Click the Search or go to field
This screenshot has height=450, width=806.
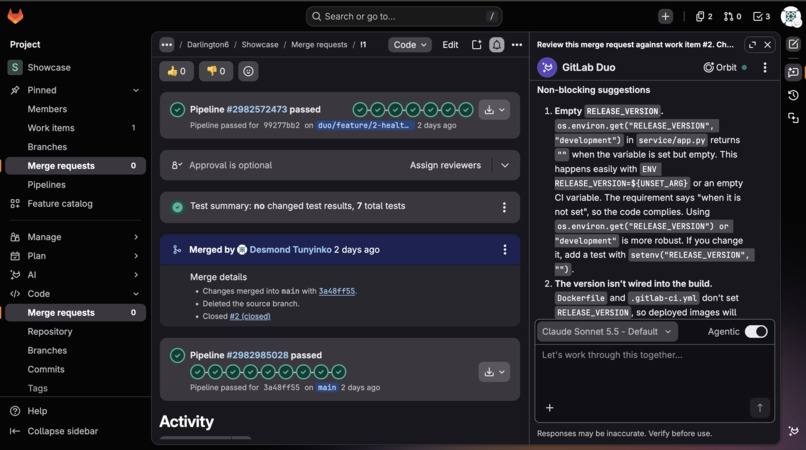[x=404, y=16]
